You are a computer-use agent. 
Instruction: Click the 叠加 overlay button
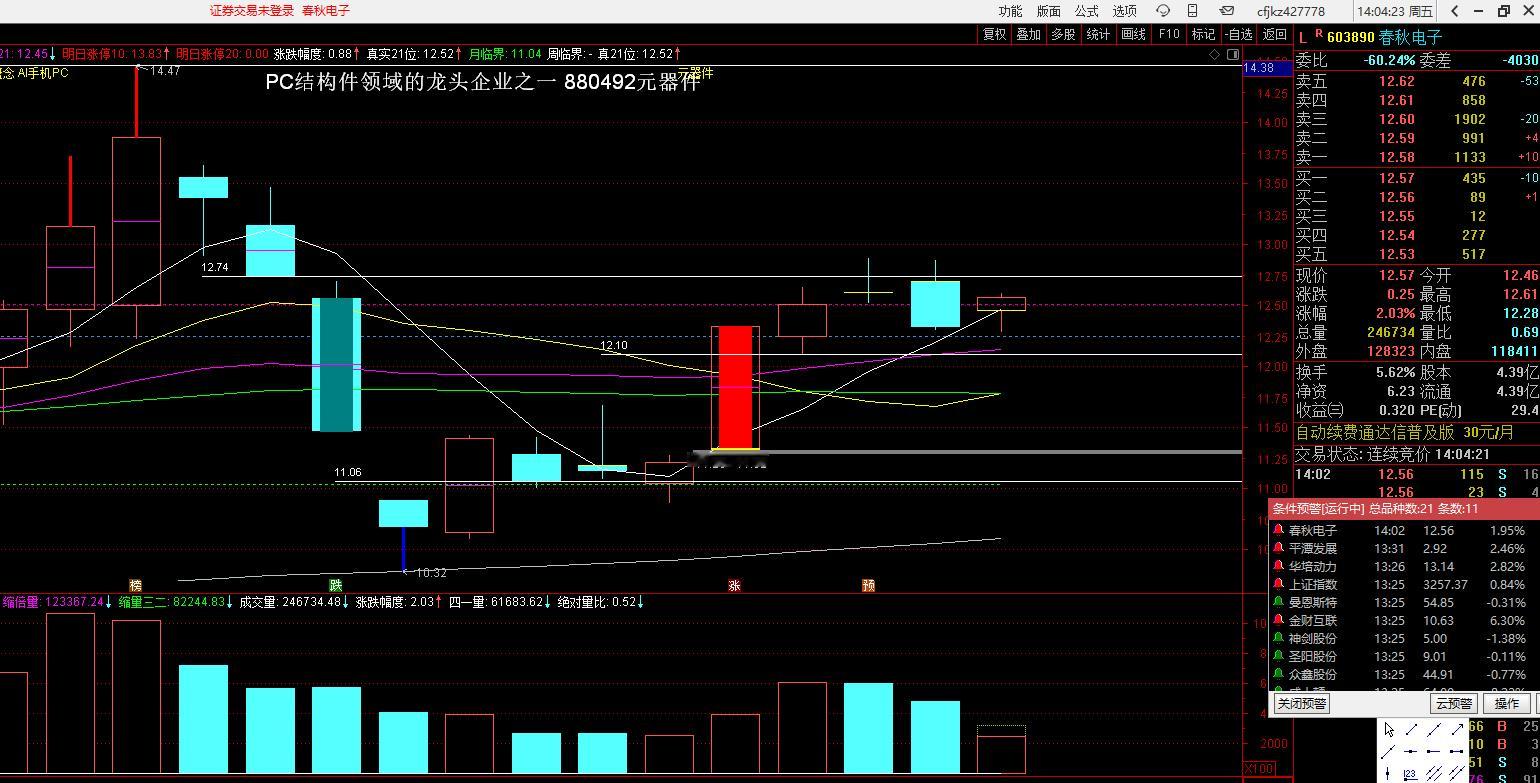pos(1028,34)
